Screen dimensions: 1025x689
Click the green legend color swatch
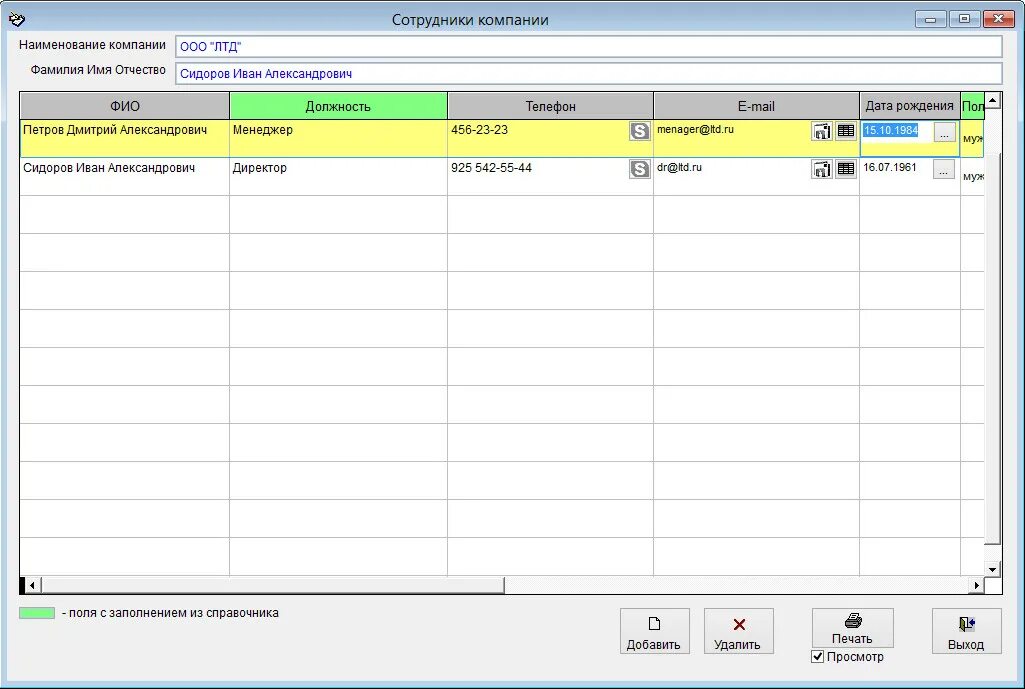click(37, 613)
